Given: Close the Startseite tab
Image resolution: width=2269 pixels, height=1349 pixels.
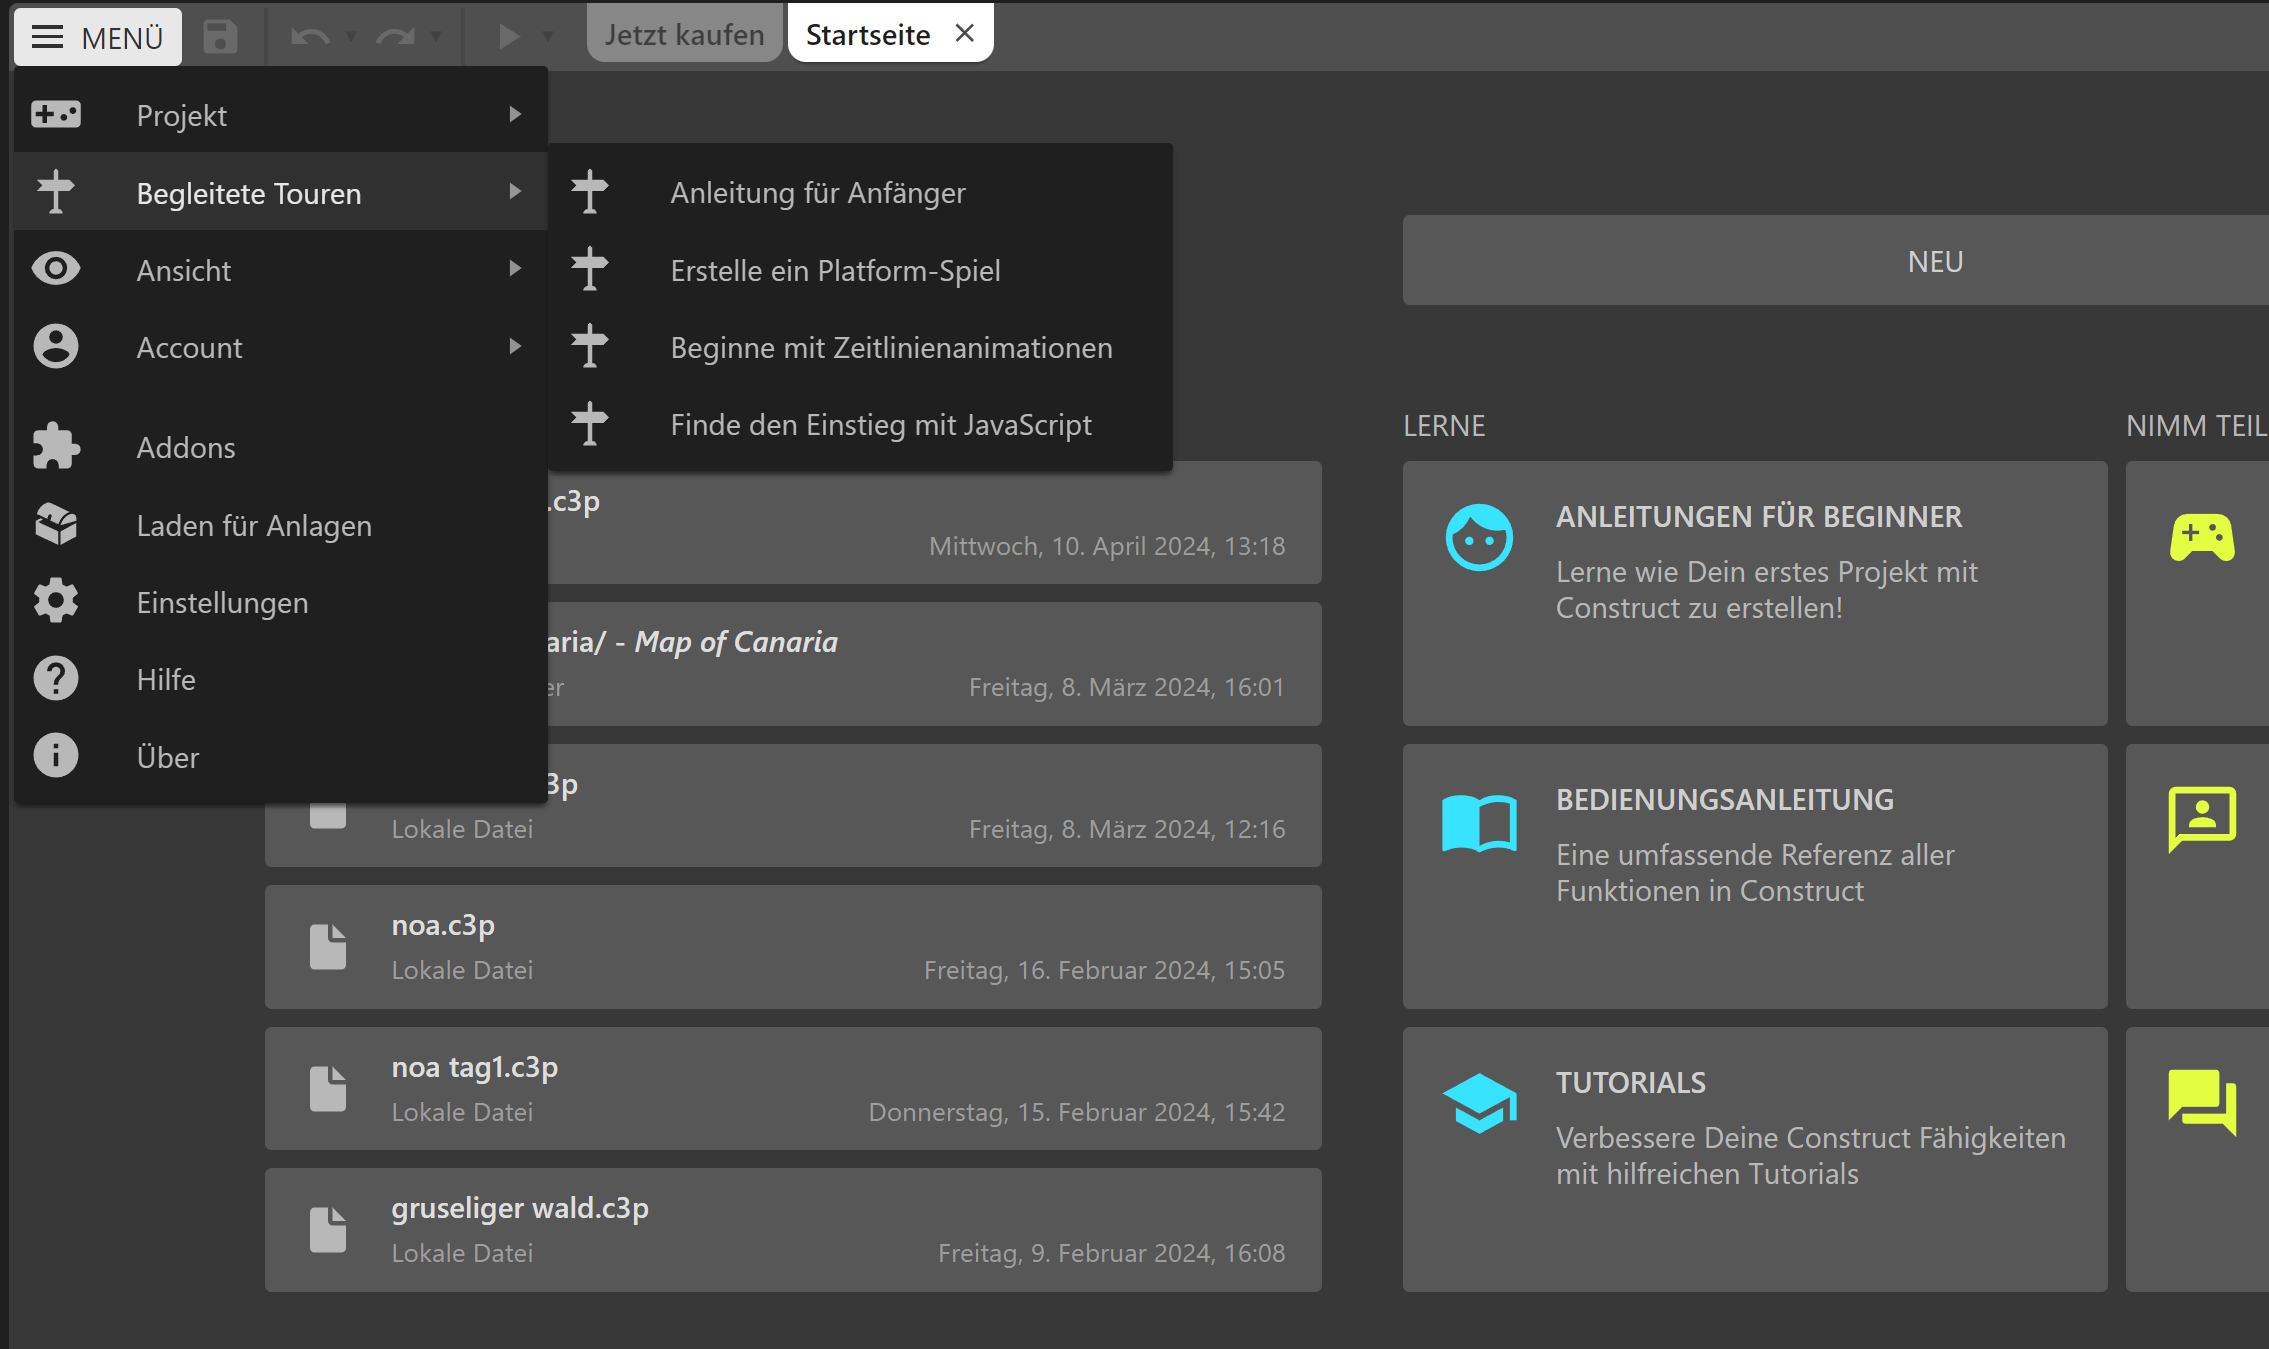Looking at the screenshot, I should click(x=965, y=33).
